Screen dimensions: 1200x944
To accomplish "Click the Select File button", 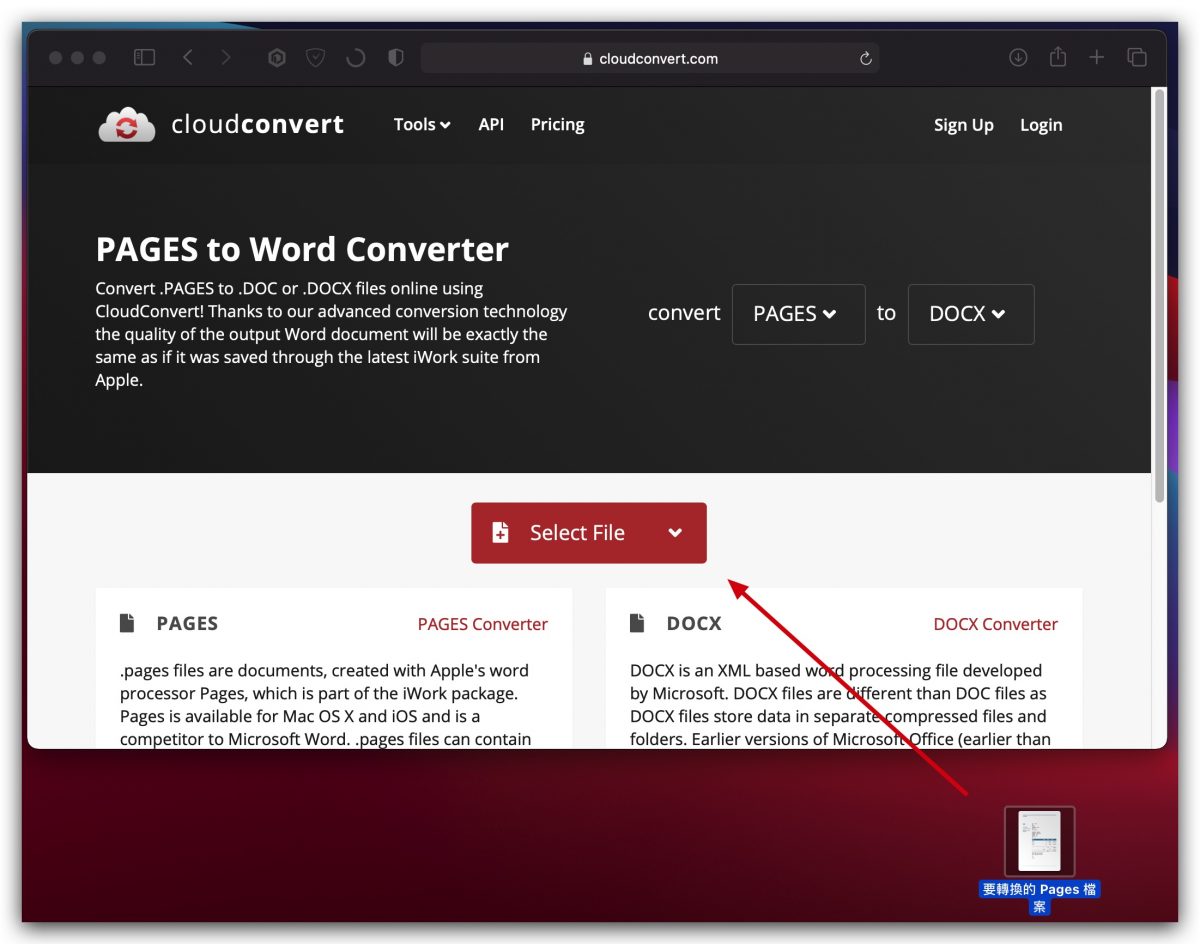I will pyautogui.click(x=589, y=533).
